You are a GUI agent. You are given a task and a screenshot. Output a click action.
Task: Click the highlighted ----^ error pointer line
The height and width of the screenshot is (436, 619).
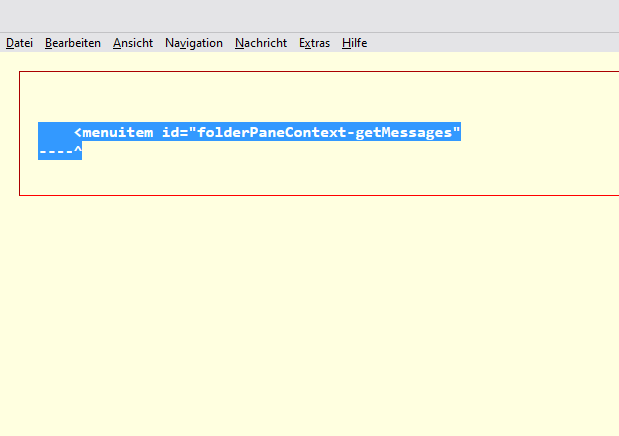point(60,150)
